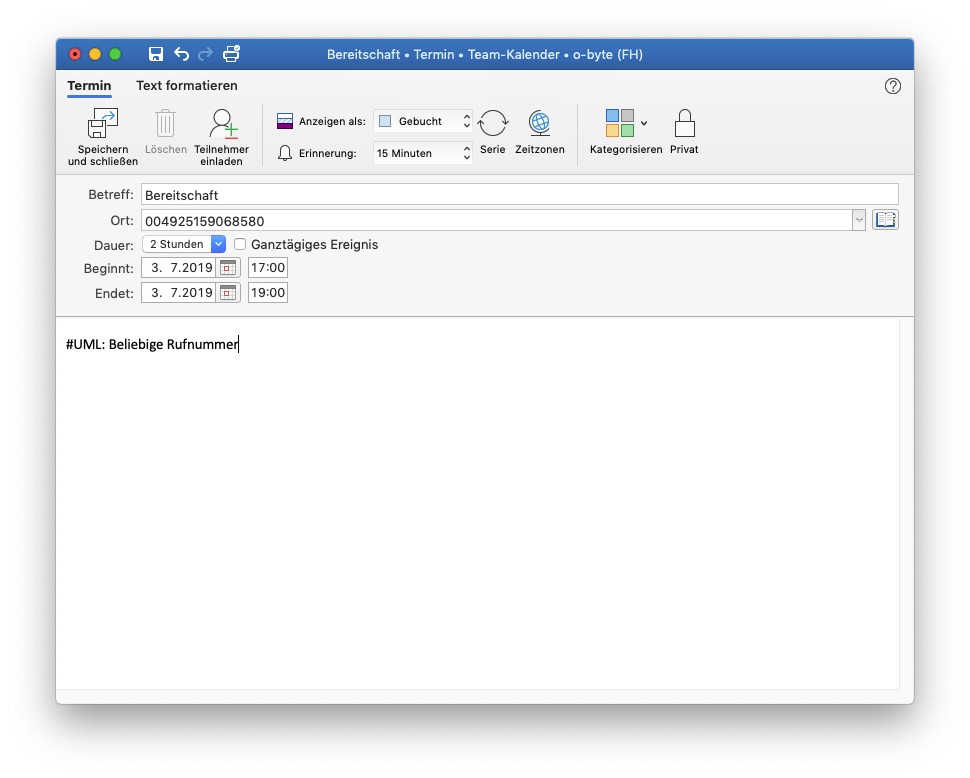Click the Betreff subject field
Image resolution: width=970 pixels, height=778 pixels.
tap(519, 195)
